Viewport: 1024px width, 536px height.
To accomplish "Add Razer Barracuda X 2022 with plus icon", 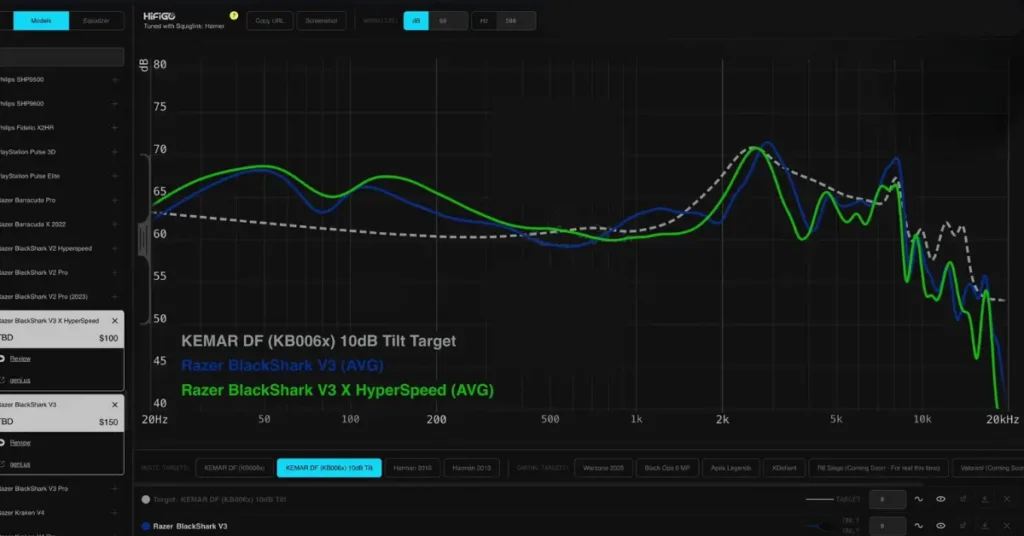I will pyautogui.click(x=115, y=225).
